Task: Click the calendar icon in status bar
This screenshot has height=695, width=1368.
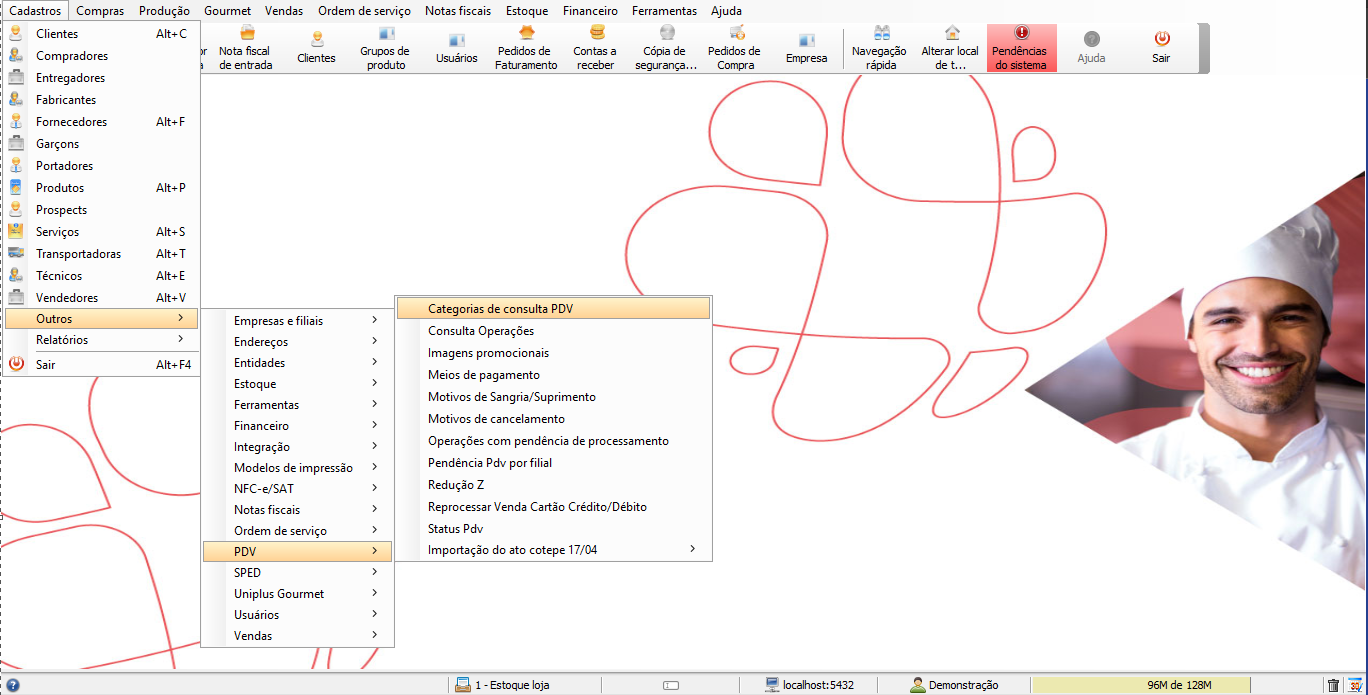Action: point(1354,685)
